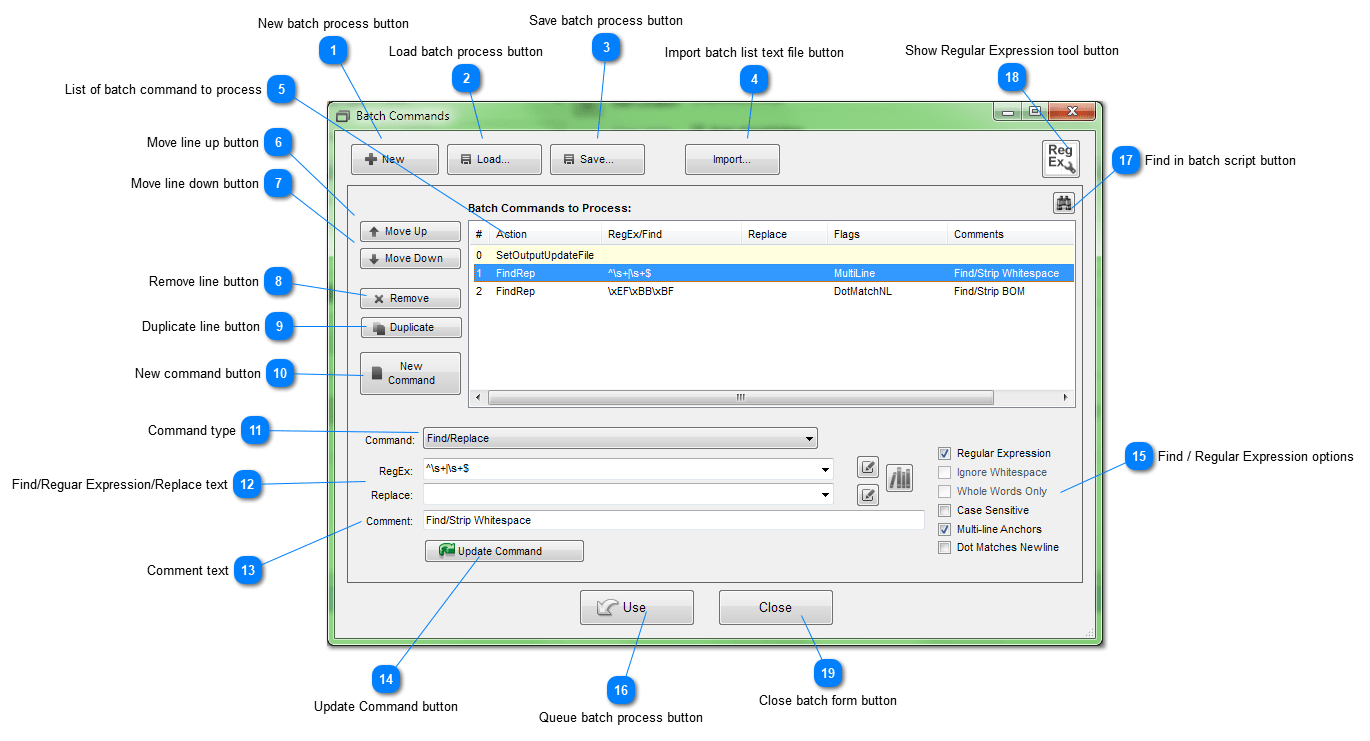Click the Import... button
Image resolution: width=1370 pixels, height=741 pixels.
[x=732, y=159]
